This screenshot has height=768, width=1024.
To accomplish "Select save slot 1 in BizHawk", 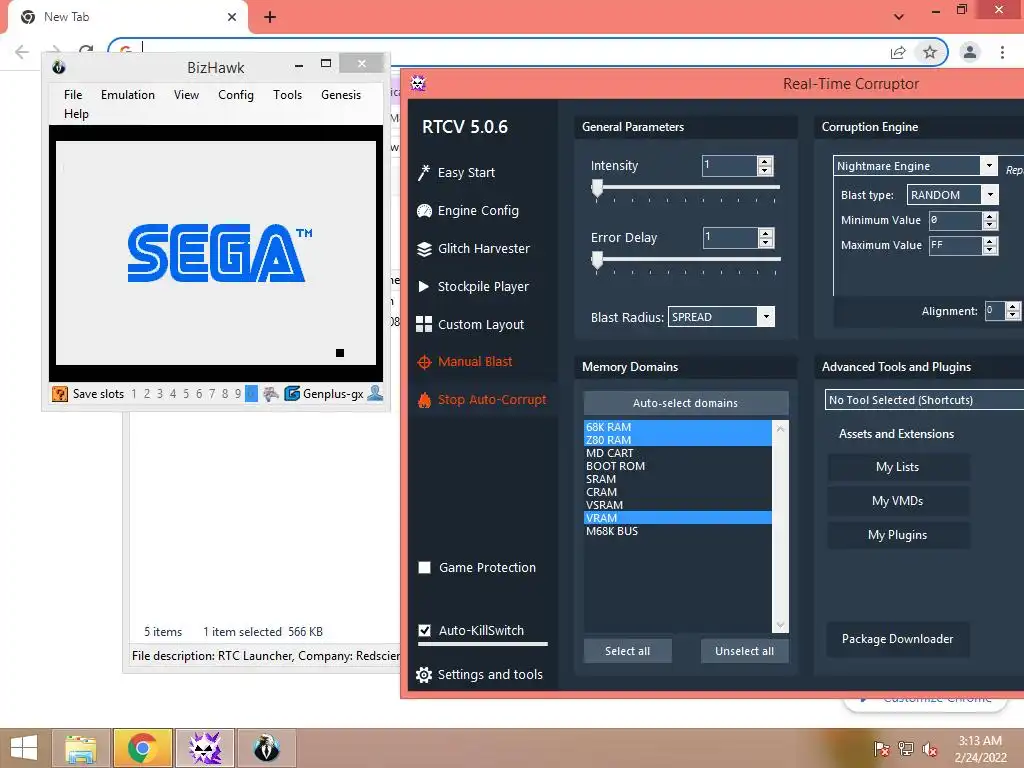I will click(x=134, y=394).
